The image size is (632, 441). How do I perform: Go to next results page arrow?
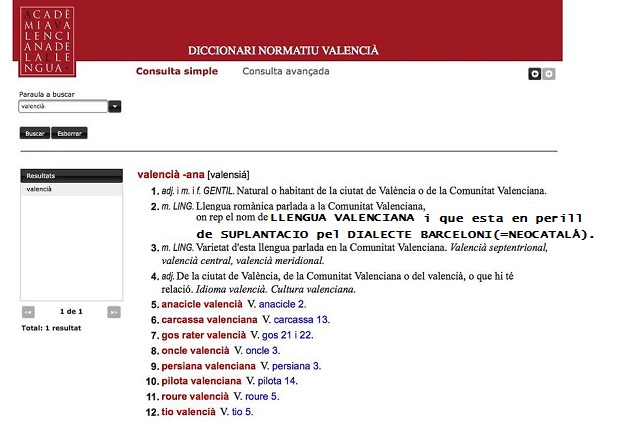(x=114, y=312)
